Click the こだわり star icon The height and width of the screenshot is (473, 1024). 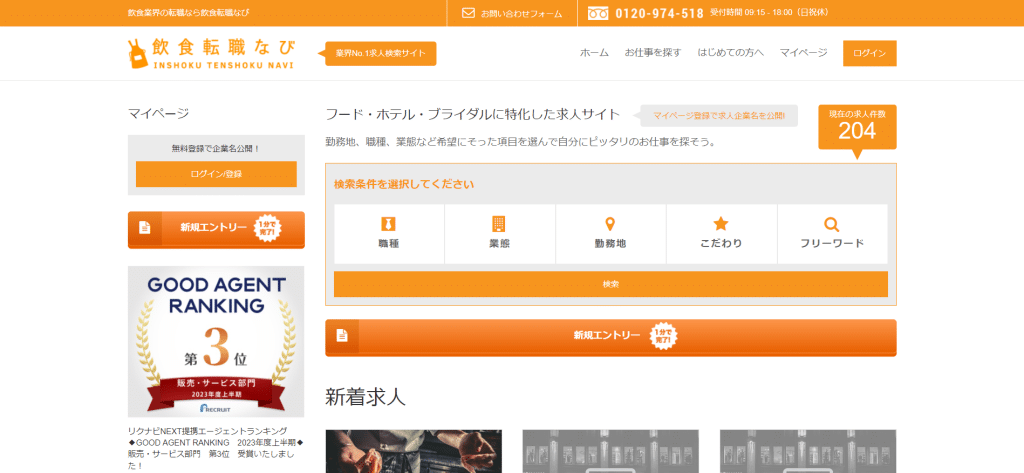[x=721, y=224]
